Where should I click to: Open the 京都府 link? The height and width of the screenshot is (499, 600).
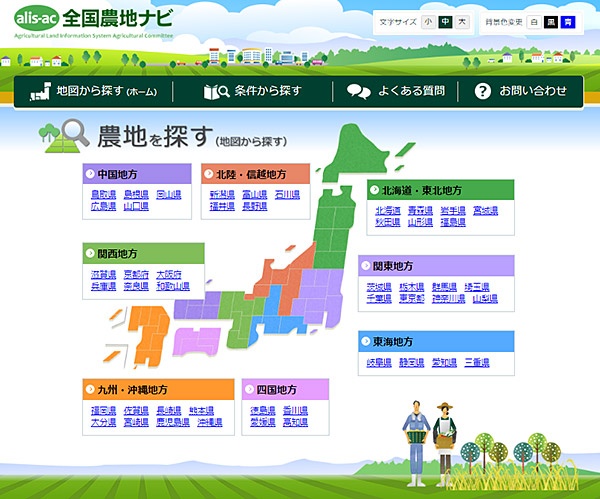pyautogui.click(x=136, y=274)
